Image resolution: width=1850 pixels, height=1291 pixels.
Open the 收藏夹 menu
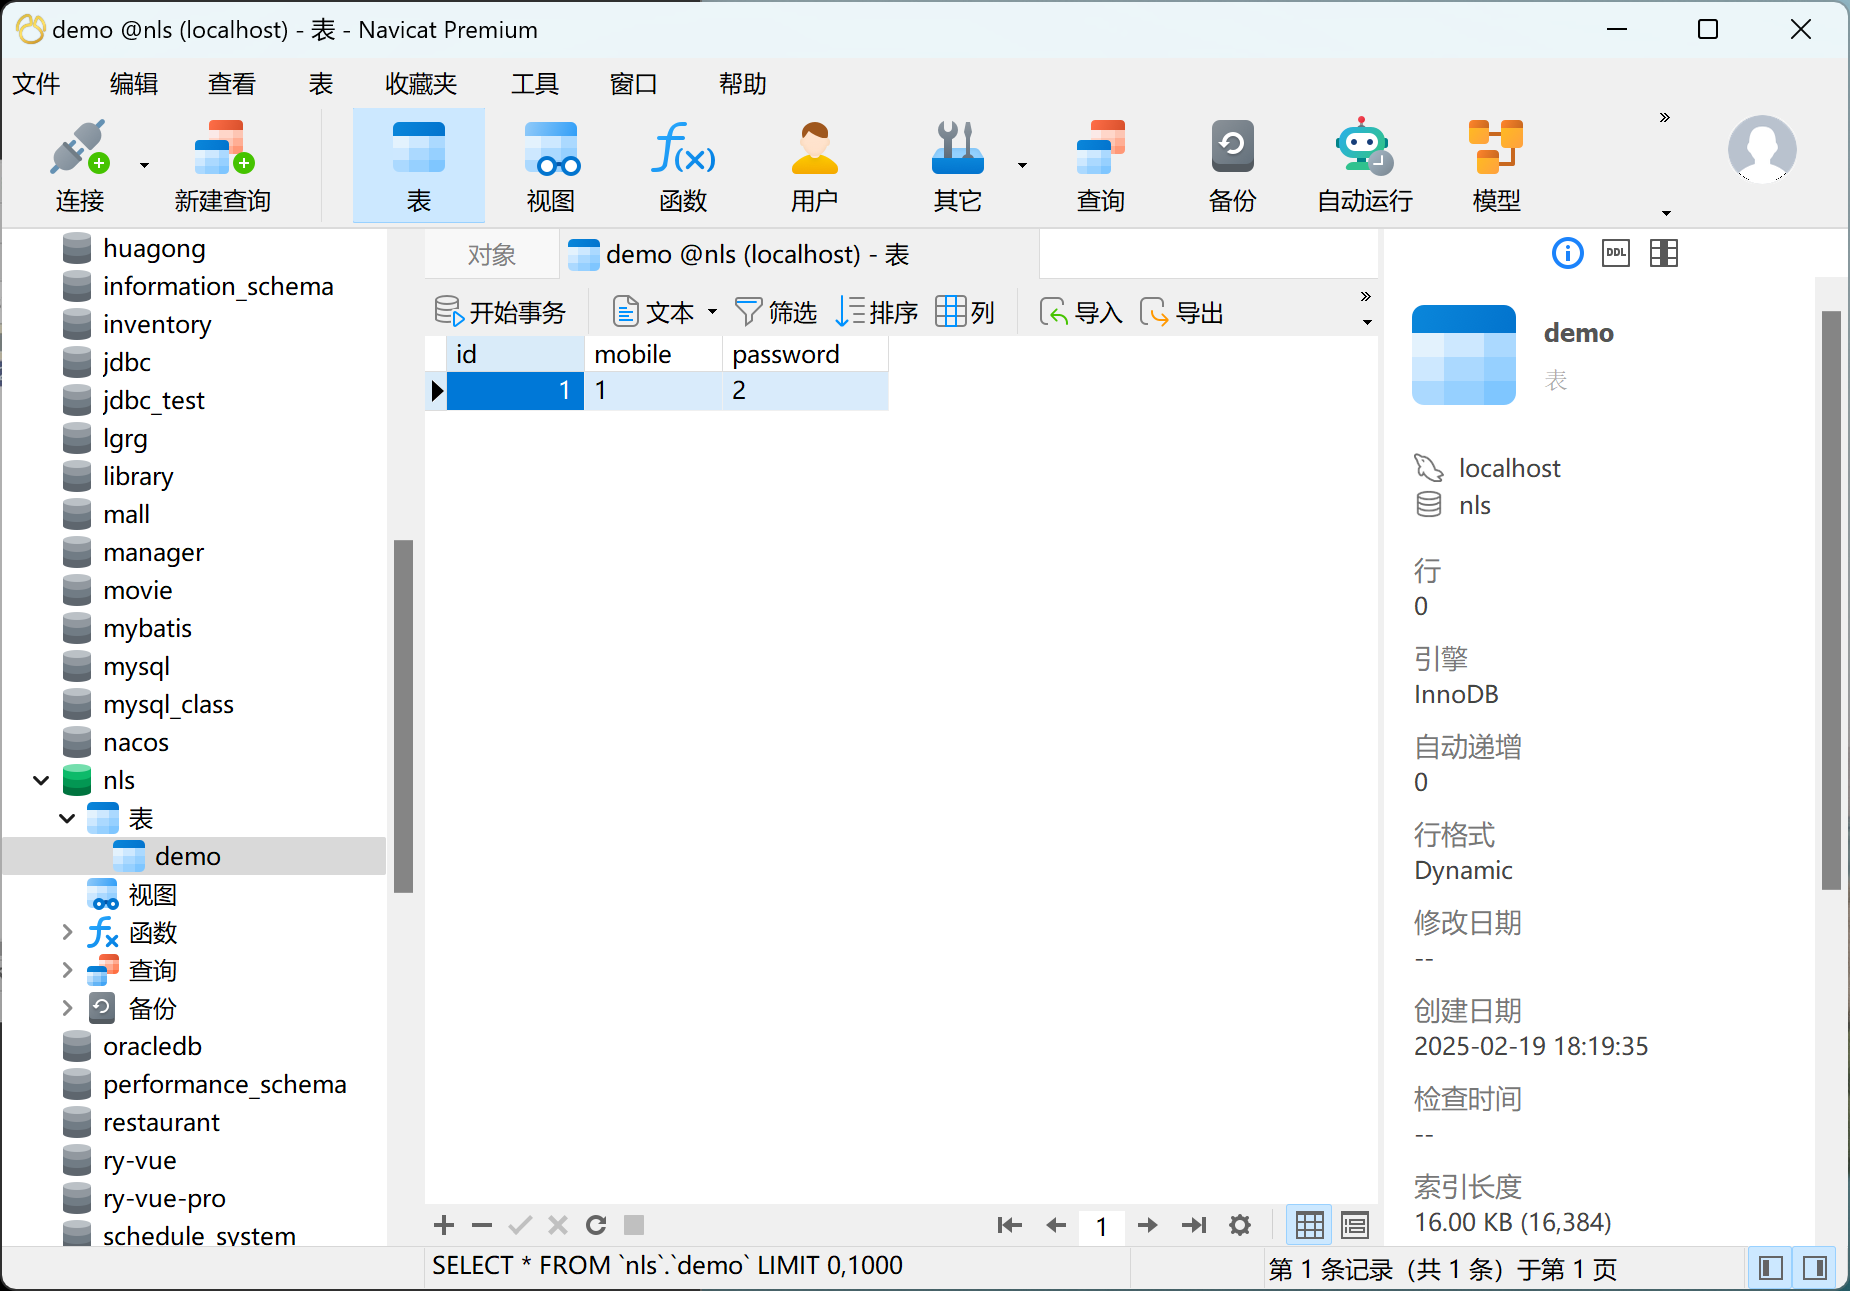coord(421,84)
